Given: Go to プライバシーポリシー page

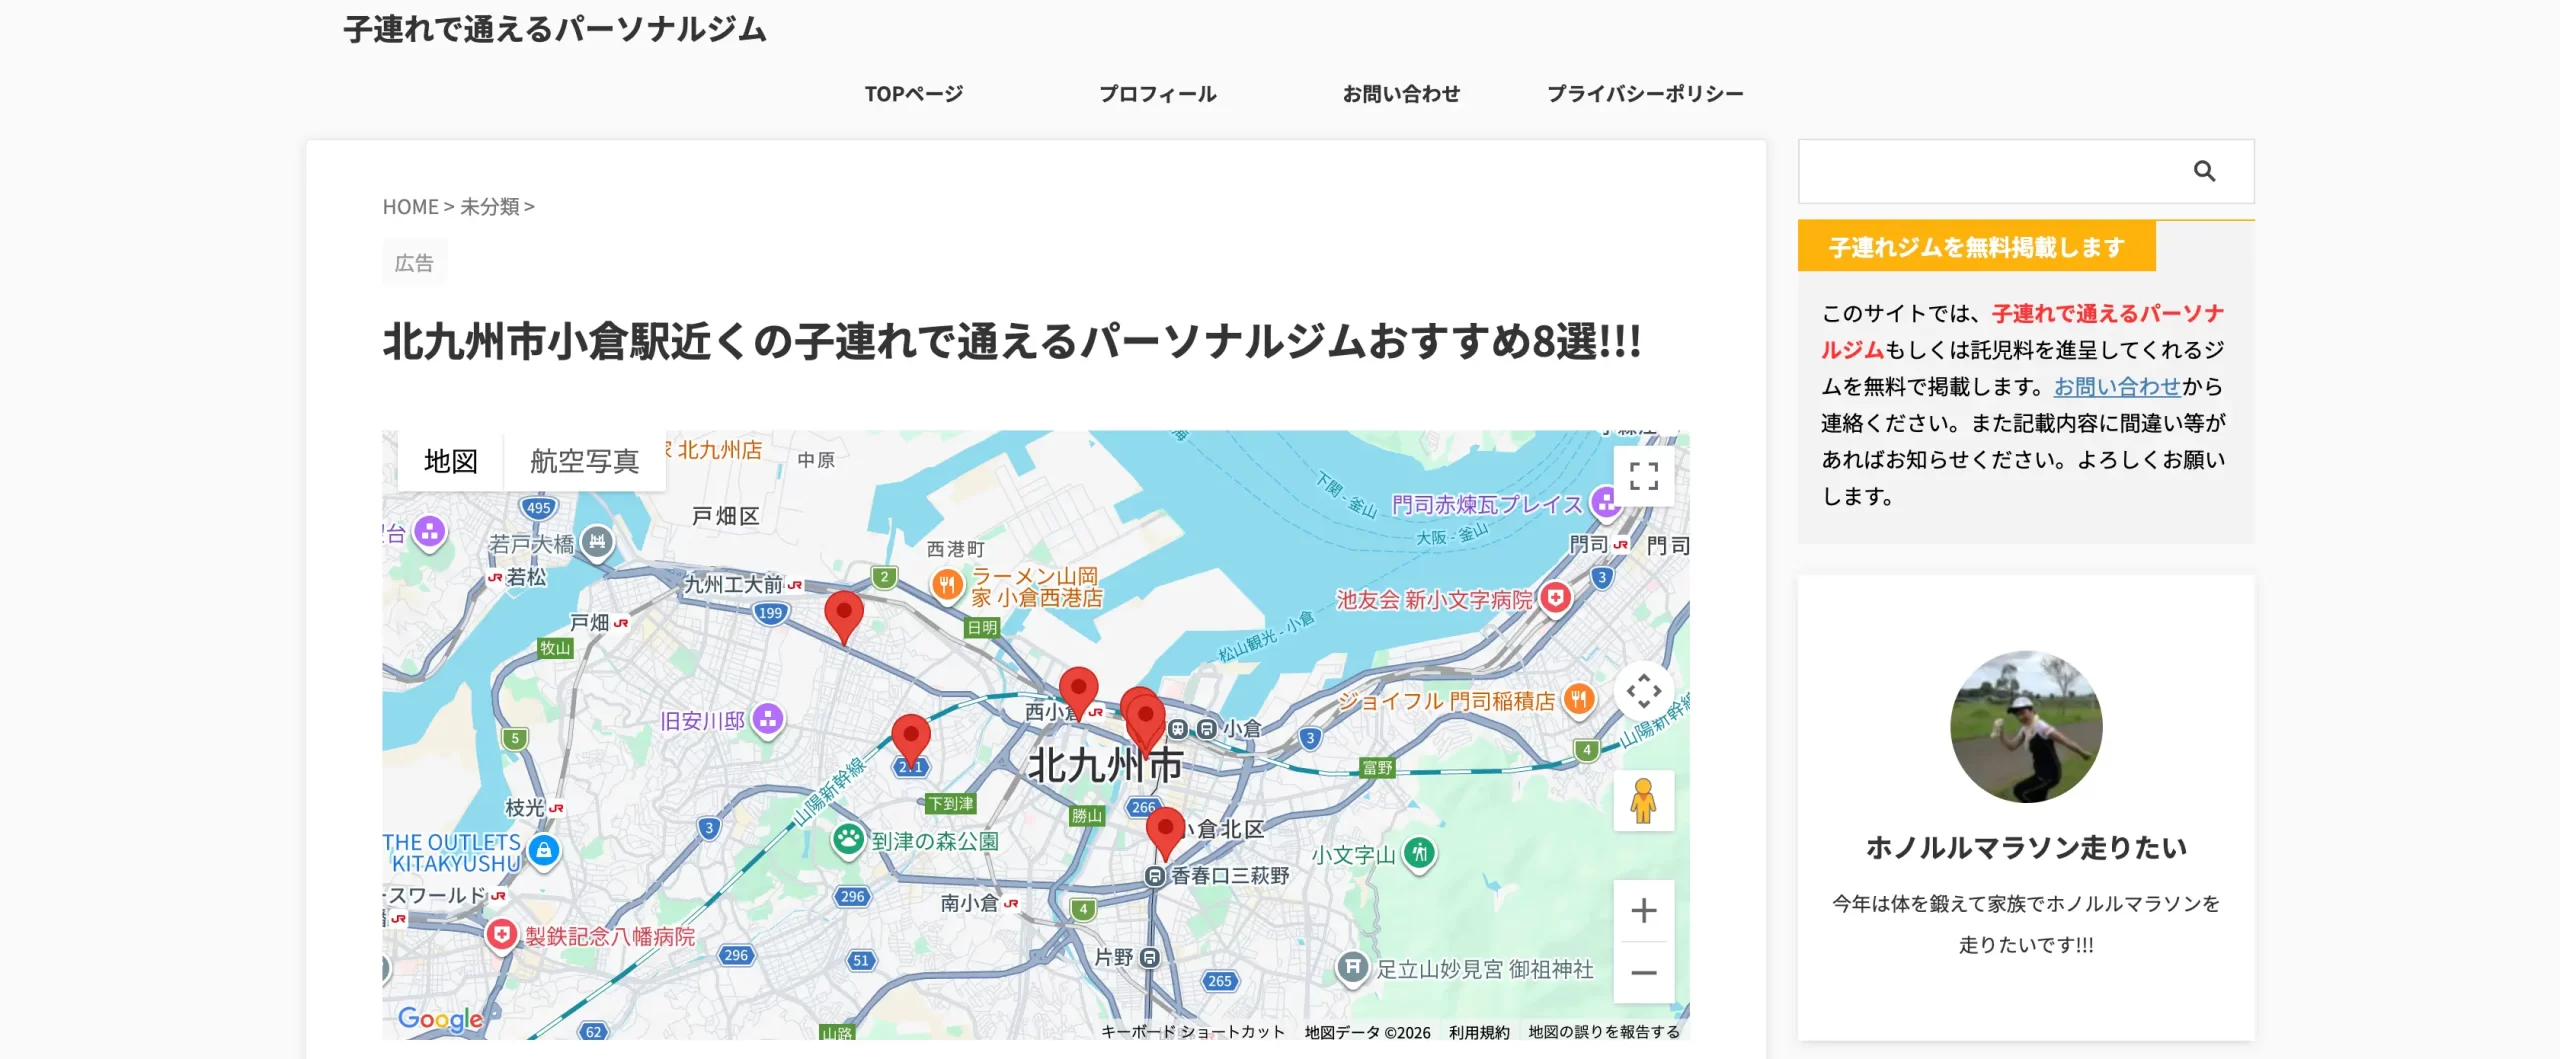Looking at the screenshot, I should [x=1645, y=94].
